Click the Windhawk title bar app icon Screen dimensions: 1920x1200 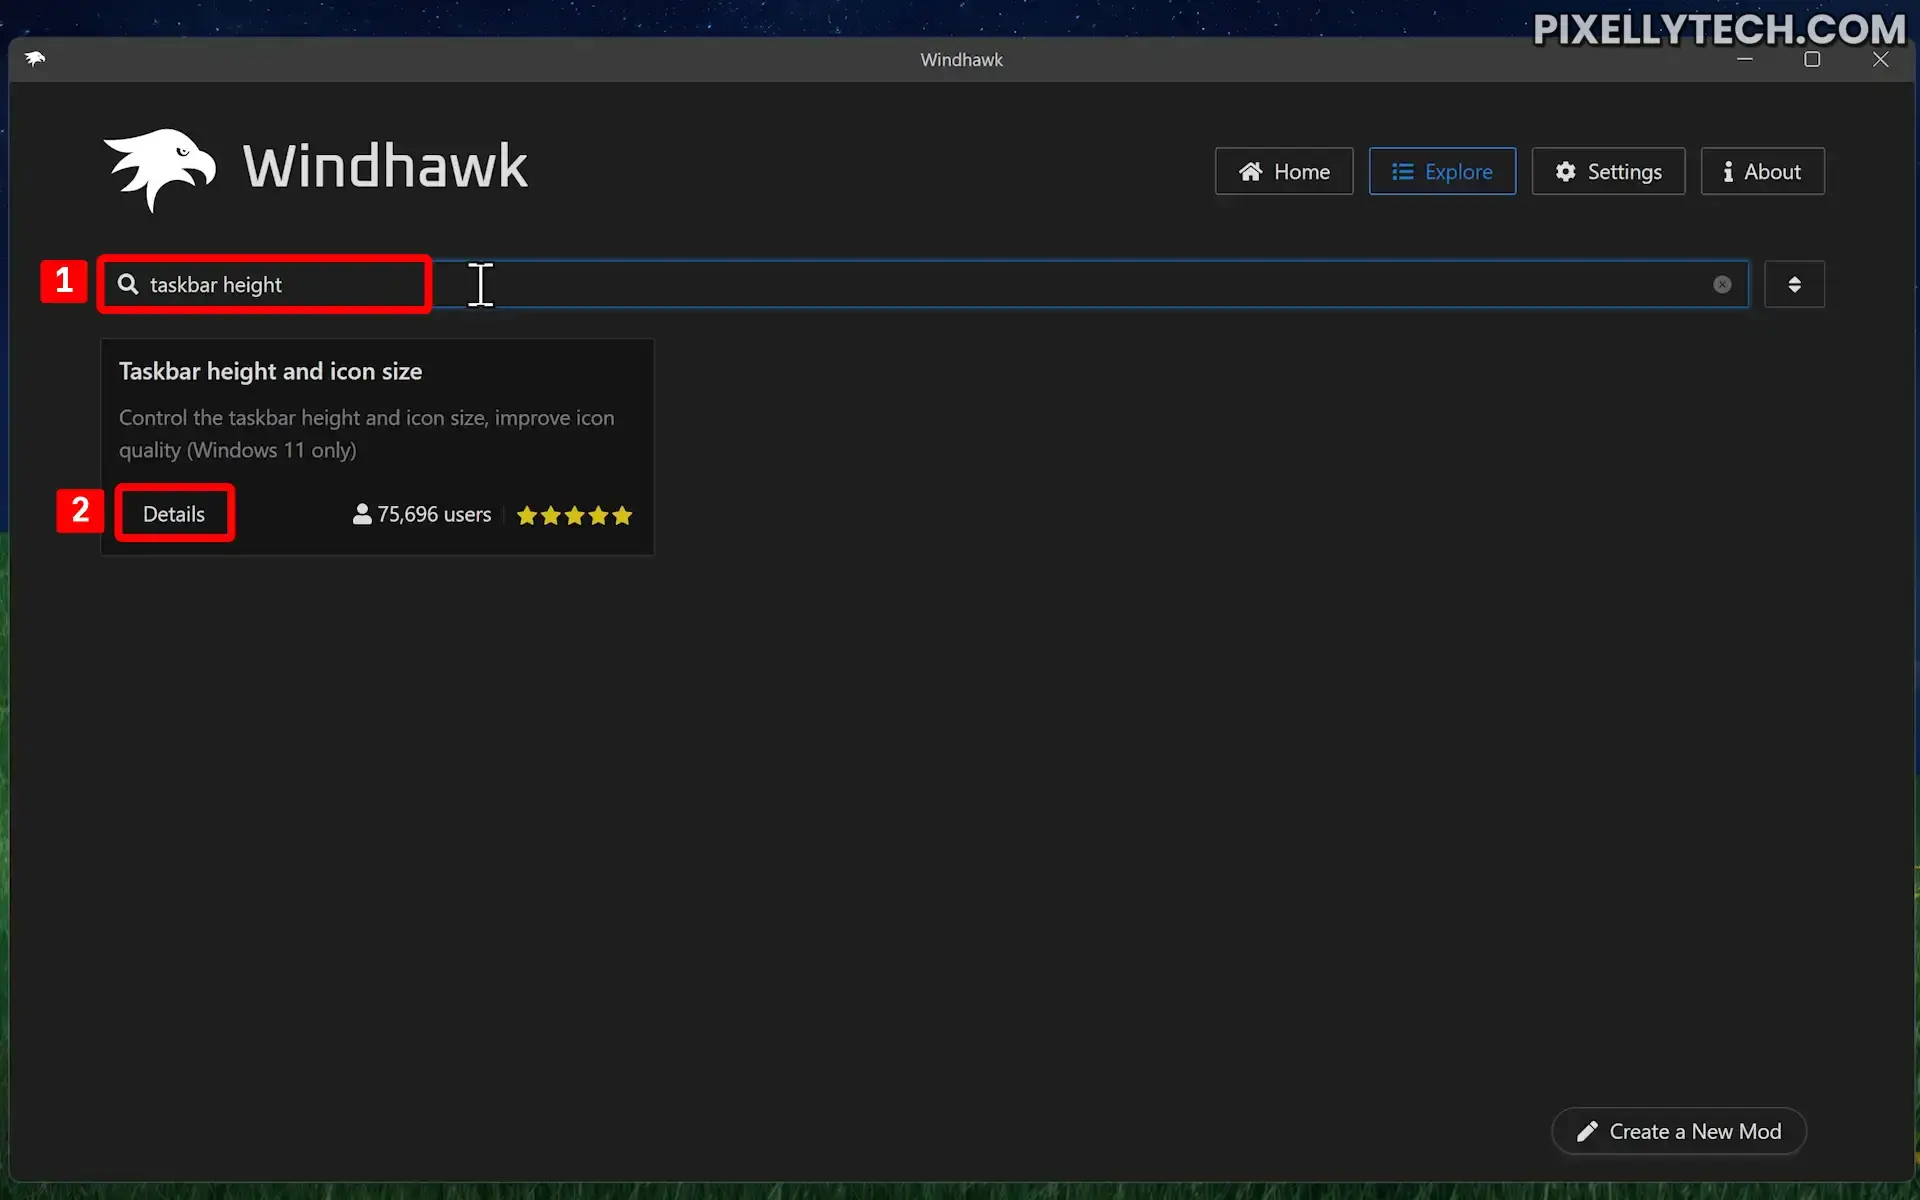[x=35, y=59]
